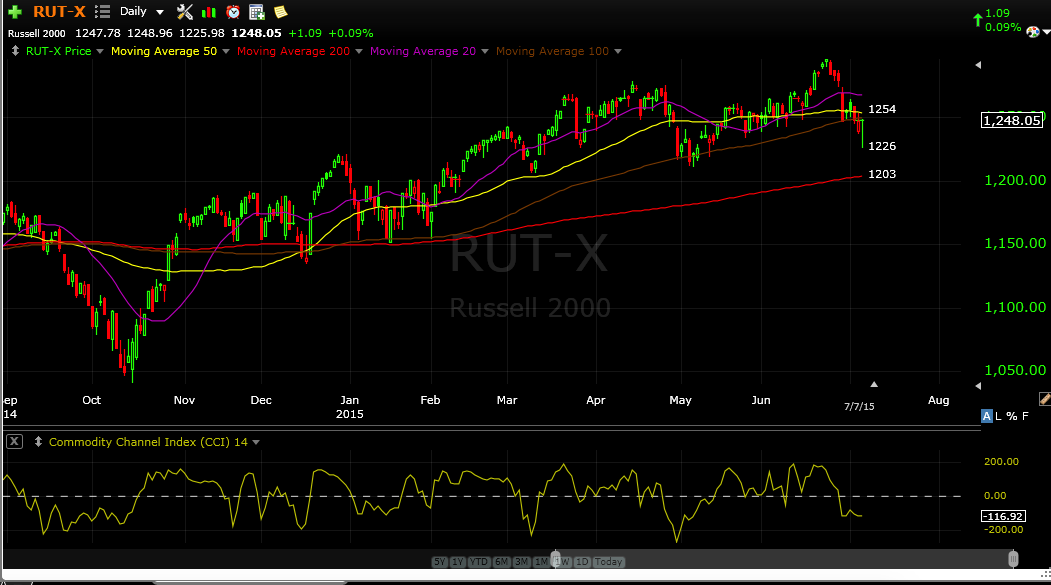This screenshot has width=1051, height=585.
Task: Click the up-down arrows icon beside CCI label
Action: tap(38, 442)
